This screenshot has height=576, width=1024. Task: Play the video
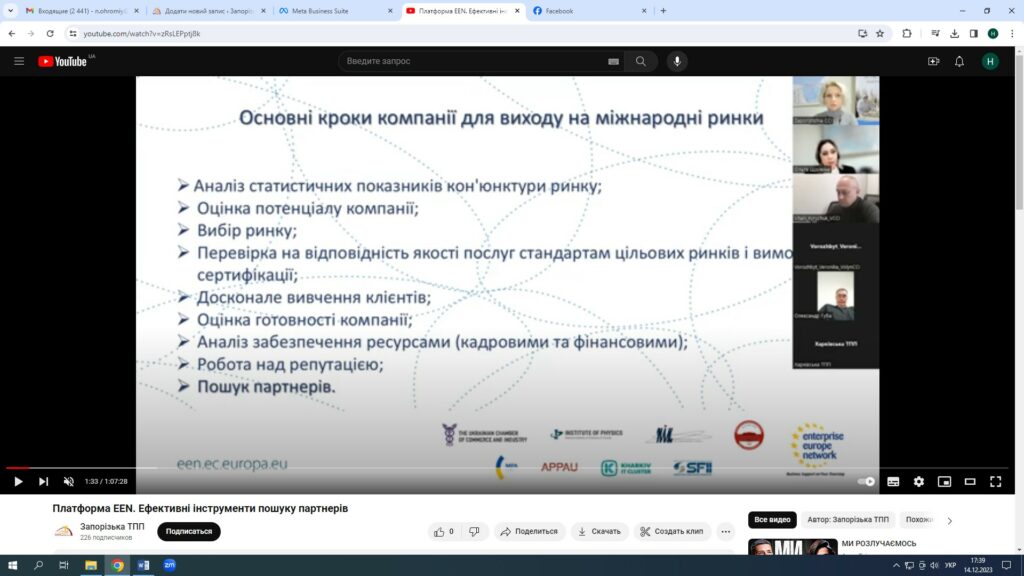click(x=18, y=482)
